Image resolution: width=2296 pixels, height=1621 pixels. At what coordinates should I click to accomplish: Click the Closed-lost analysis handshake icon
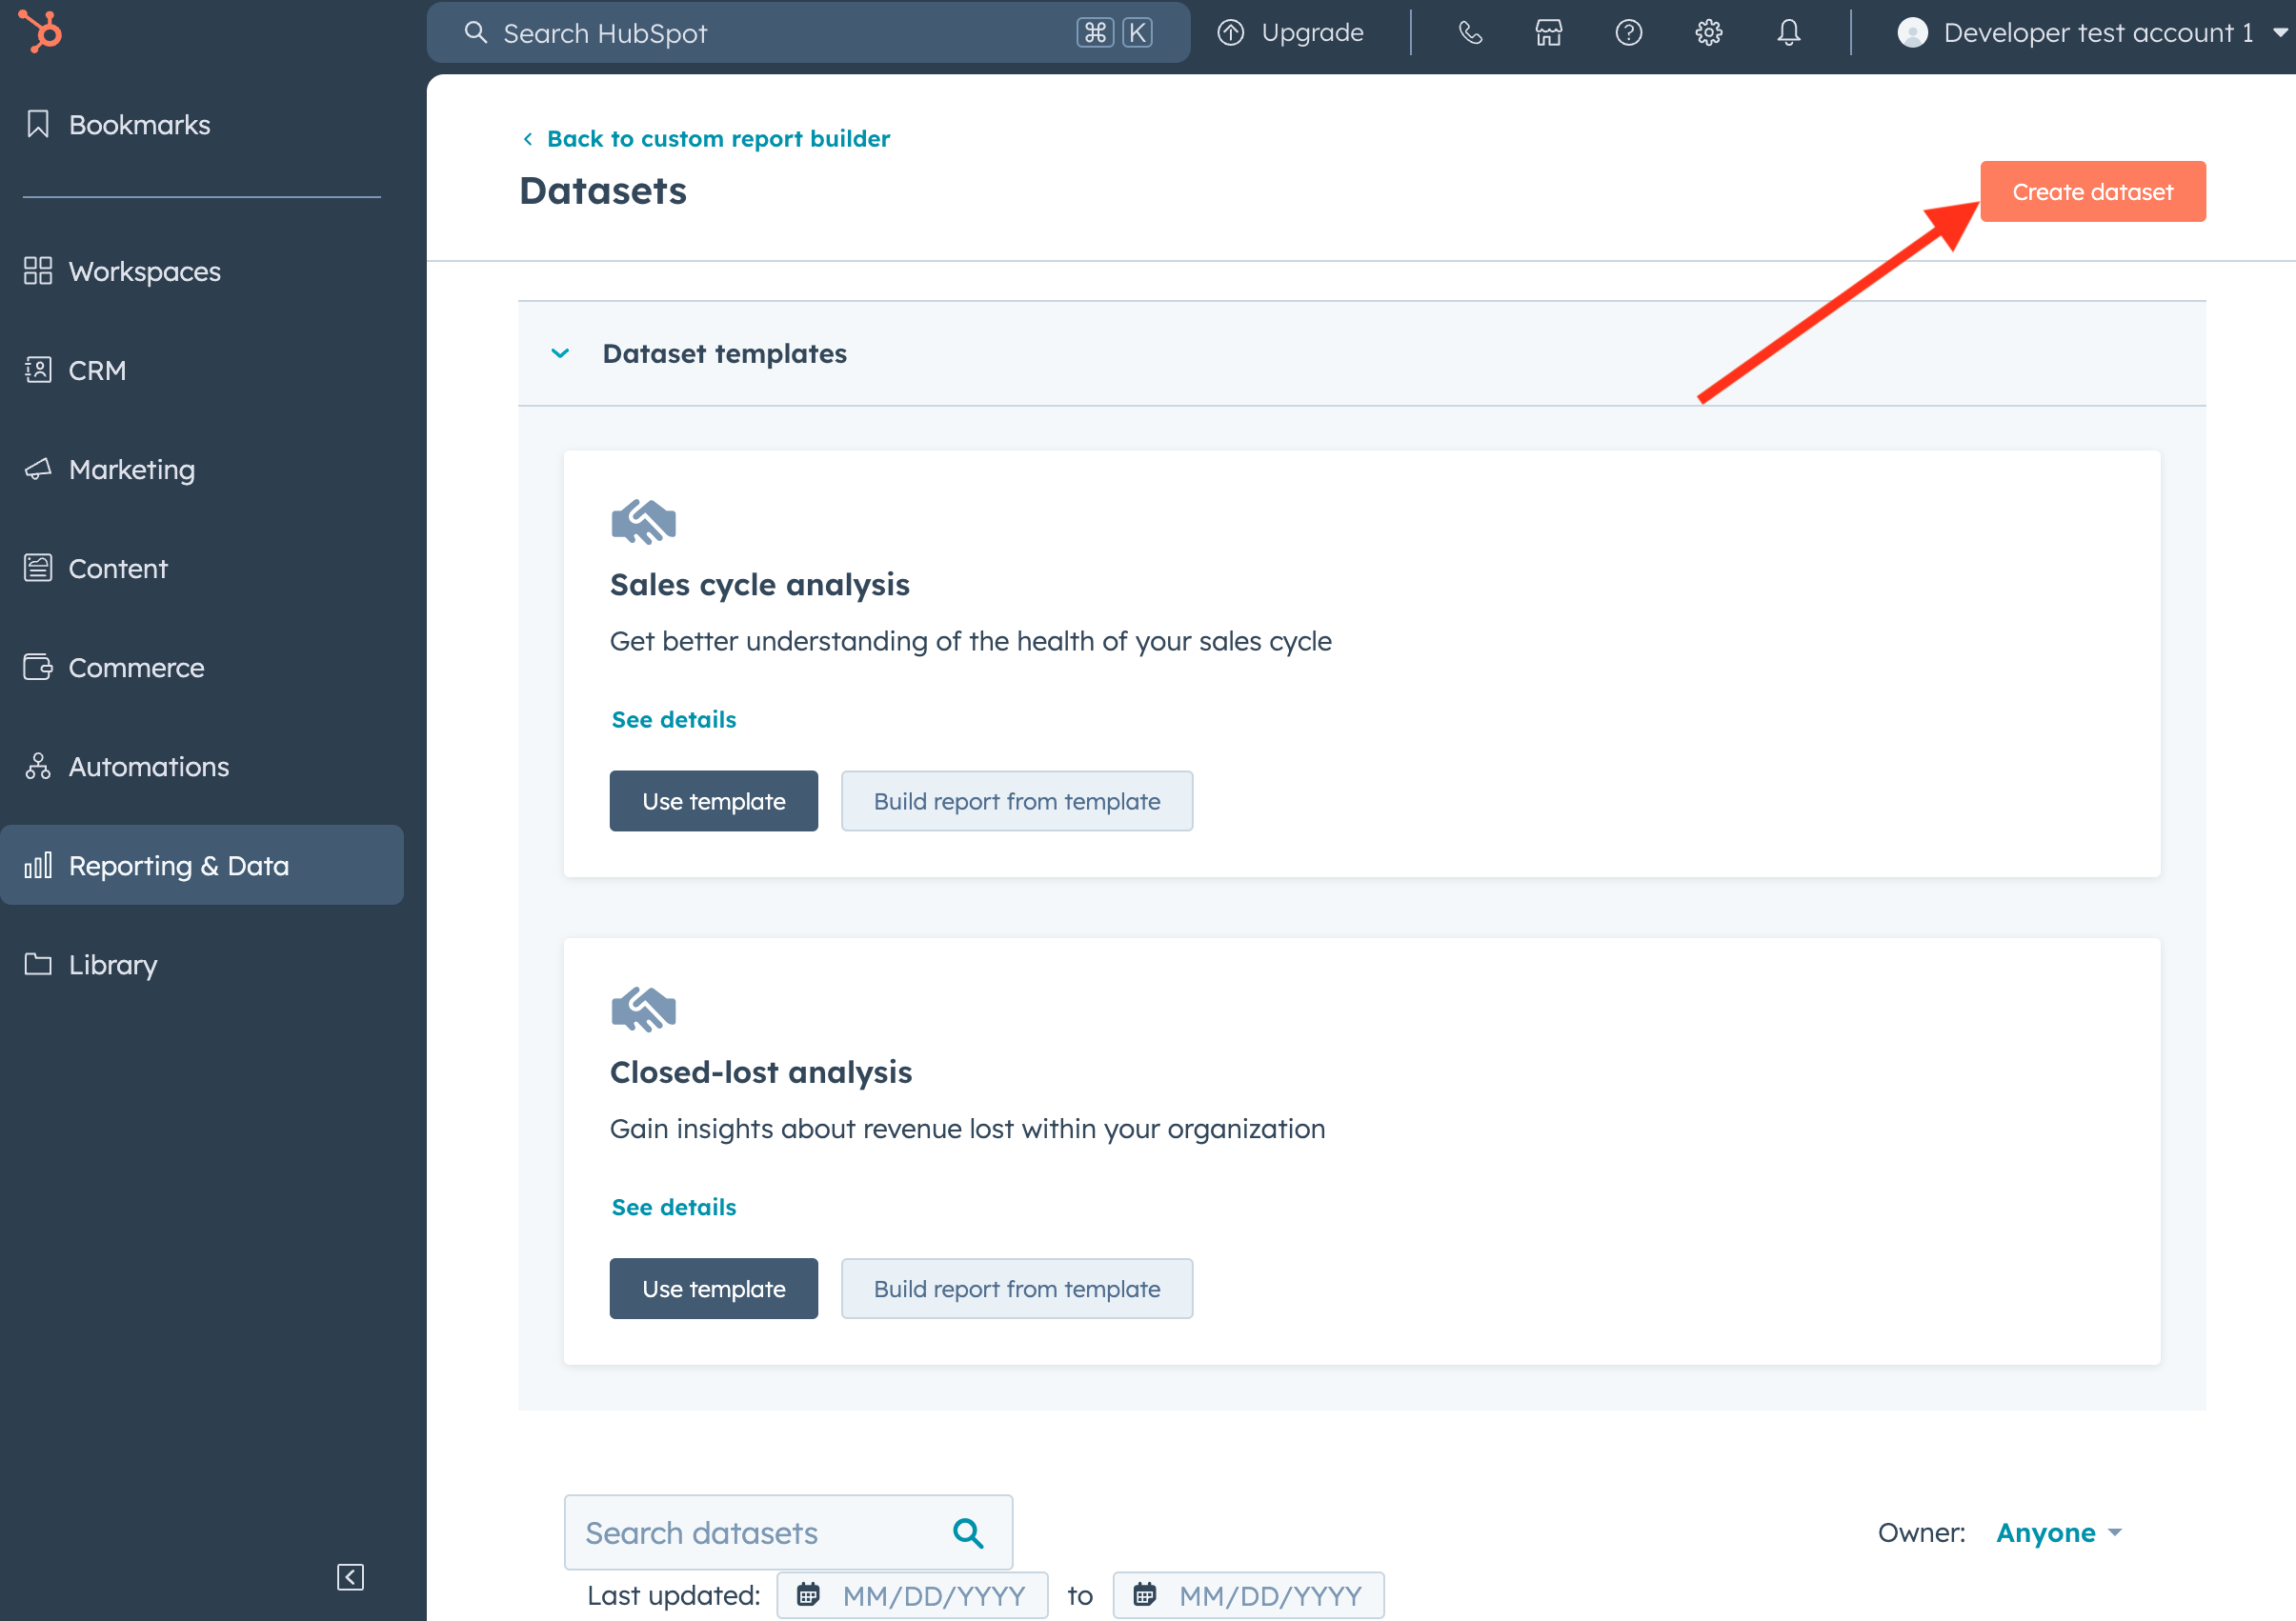643,1009
